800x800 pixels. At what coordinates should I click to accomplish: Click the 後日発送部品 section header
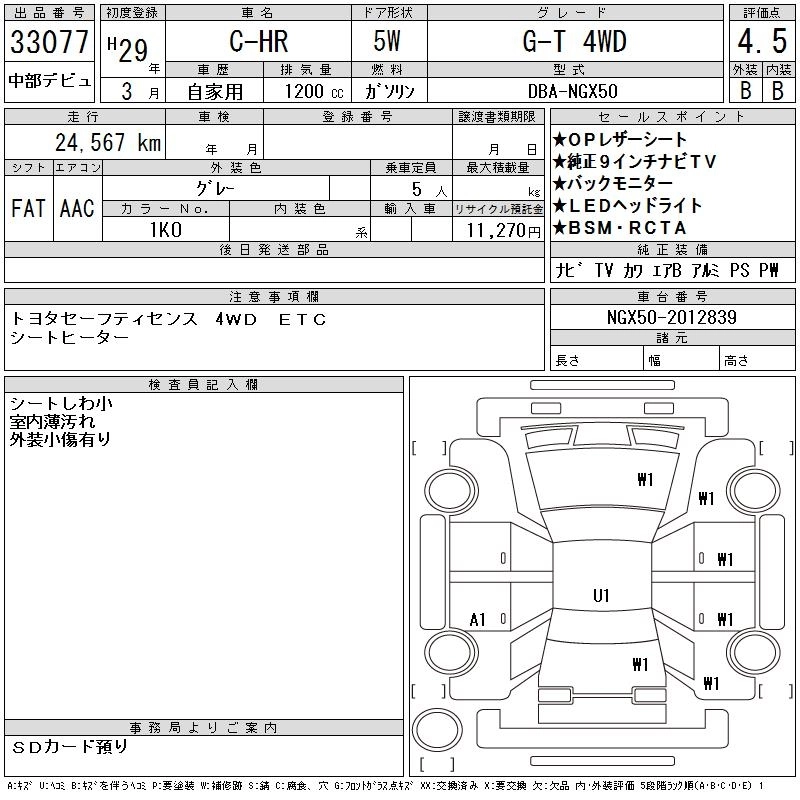(x=274, y=249)
